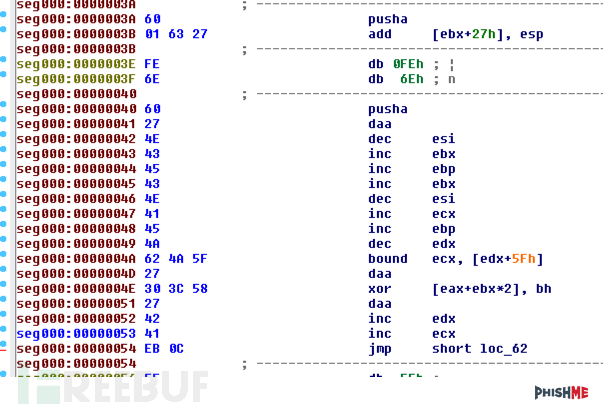This screenshot has width=603, height=411.
Task: Select opcode byte 45 at 00000044
Action: point(152,169)
